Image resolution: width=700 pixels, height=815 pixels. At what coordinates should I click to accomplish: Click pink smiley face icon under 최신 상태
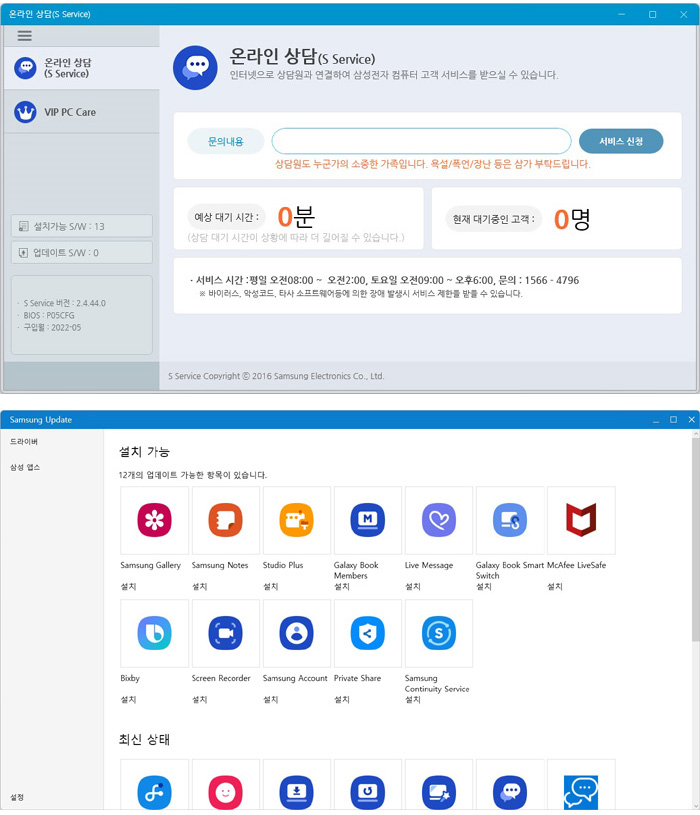[x=226, y=792]
